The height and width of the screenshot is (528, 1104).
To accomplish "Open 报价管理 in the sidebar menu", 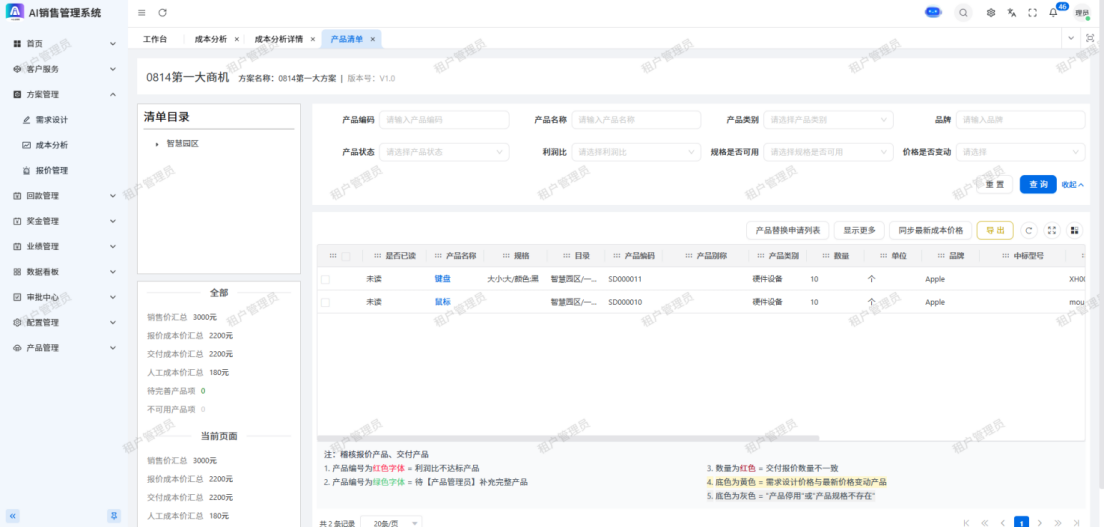I will pos(52,170).
